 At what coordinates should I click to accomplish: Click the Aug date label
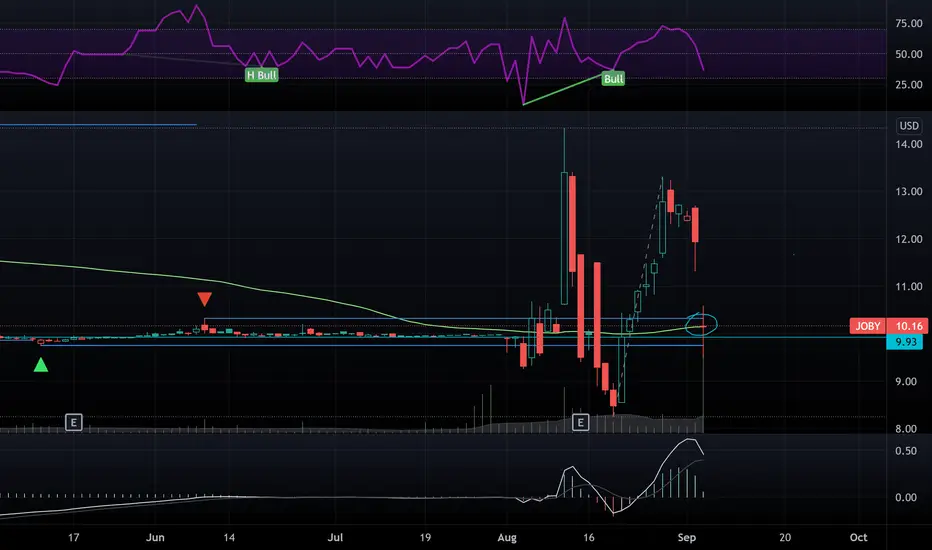[507, 538]
